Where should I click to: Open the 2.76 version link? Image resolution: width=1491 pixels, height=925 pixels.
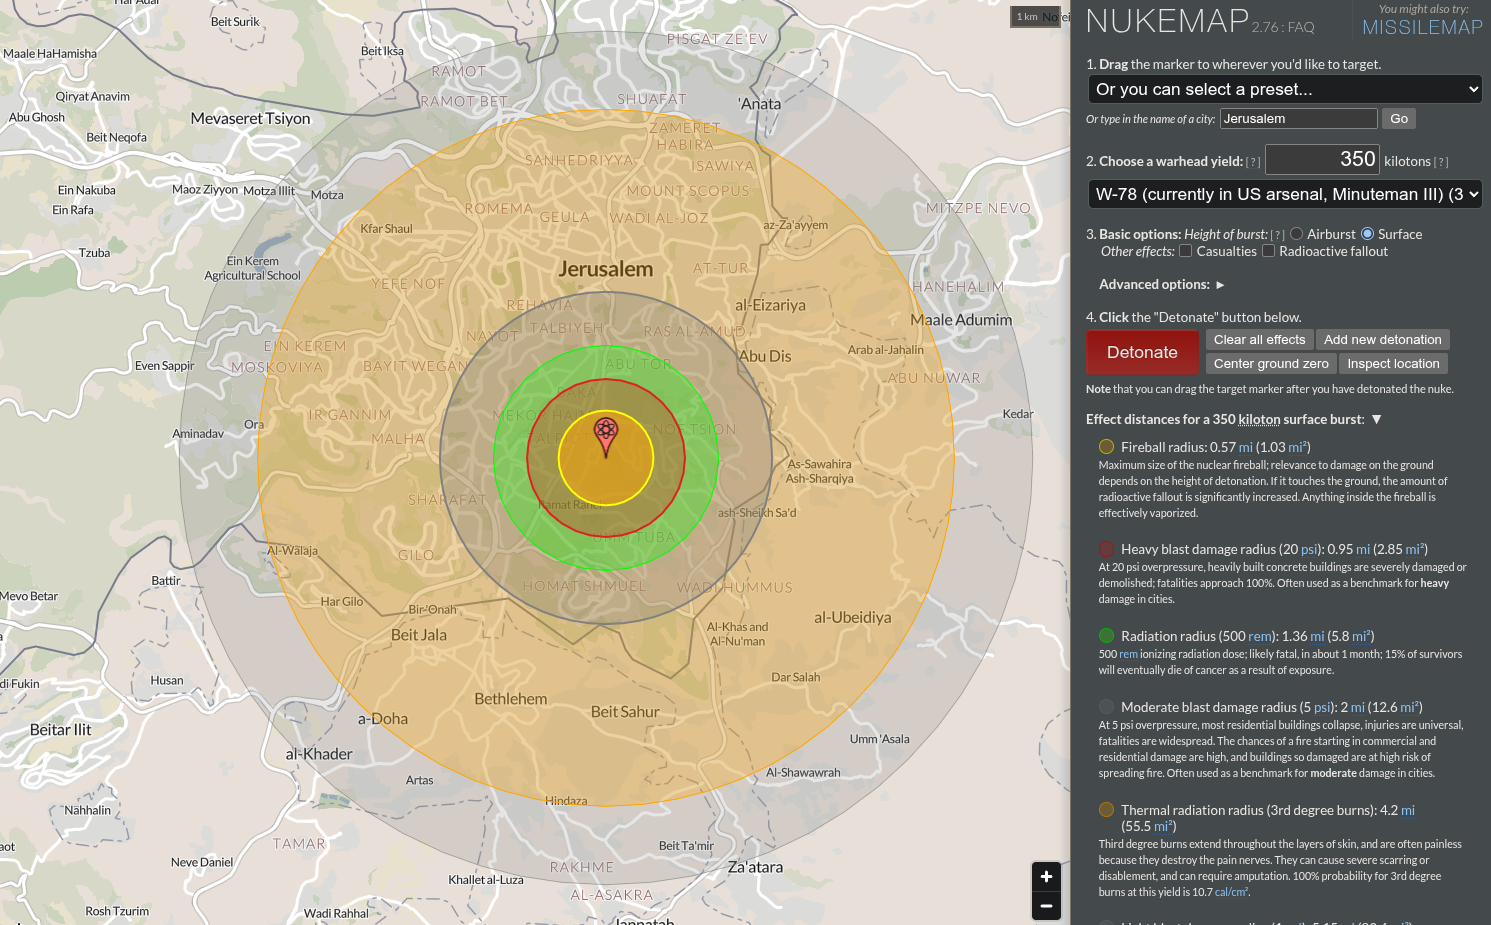click(1266, 28)
